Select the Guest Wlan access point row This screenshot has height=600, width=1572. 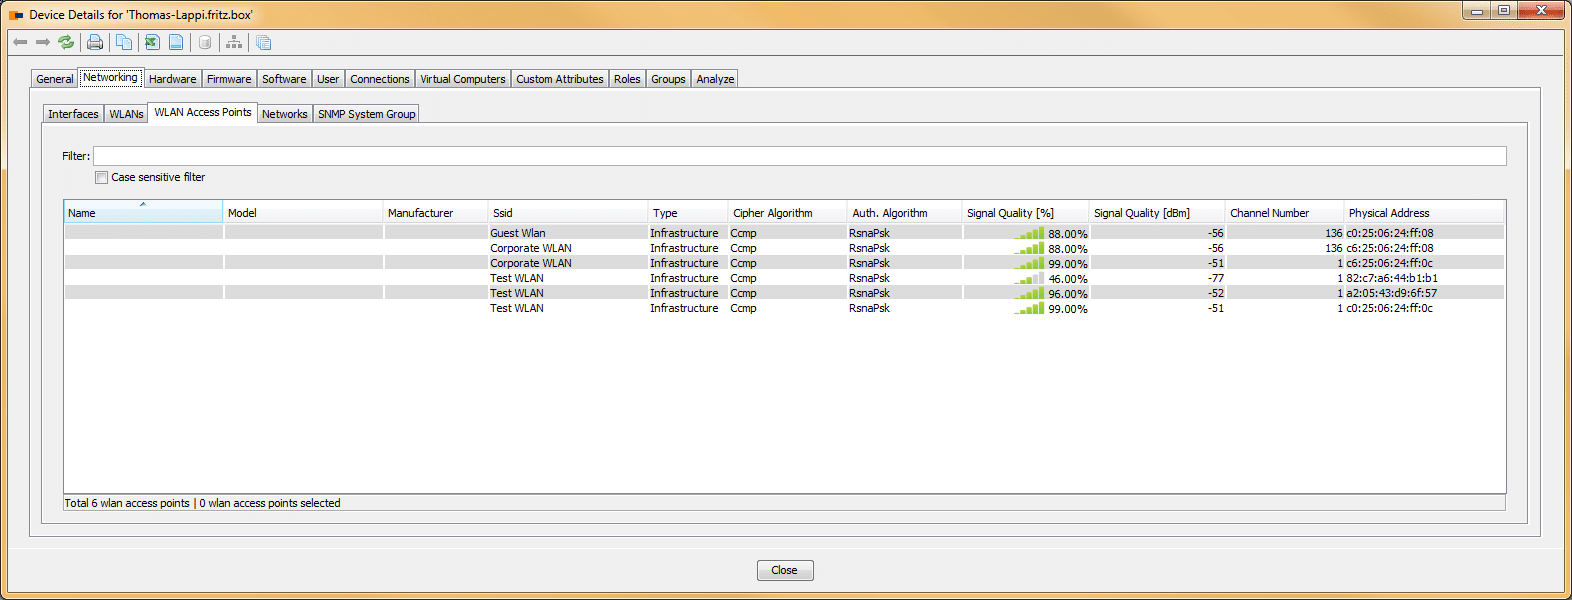tap(518, 233)
